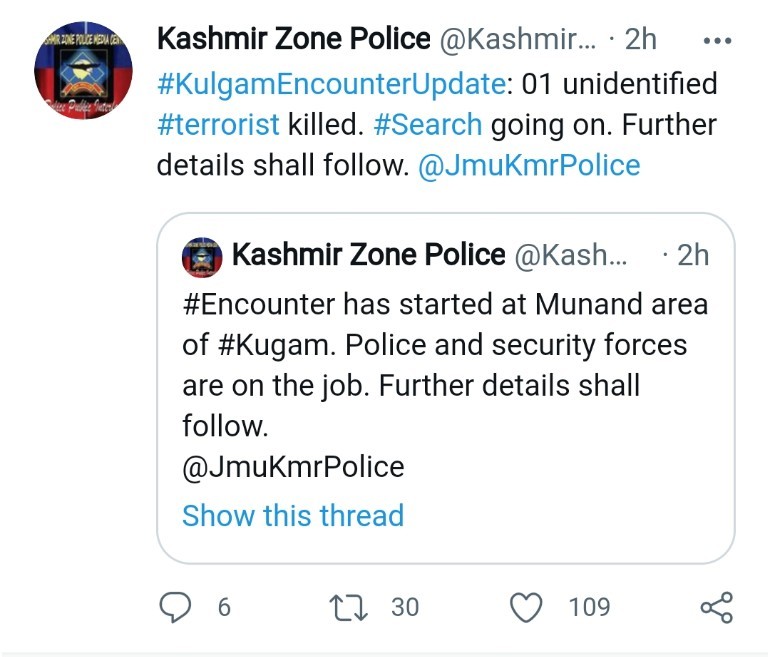
Task: Click the main tweet's 2h timestamp
Action: [641, 39]
